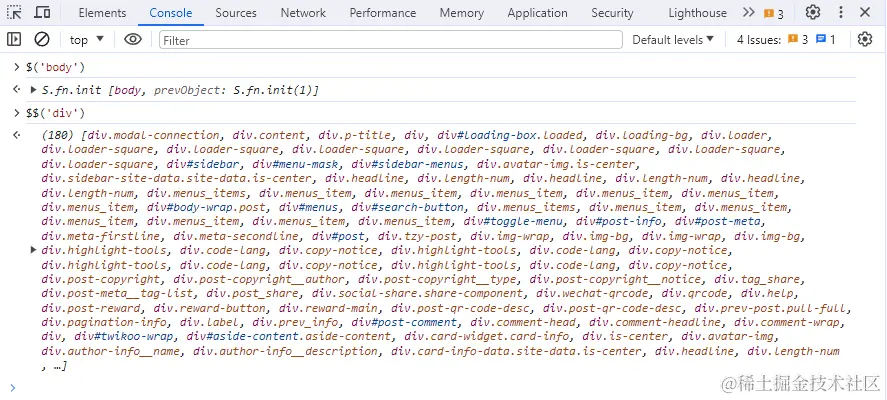
Task: Click div#menu-mask in the output
Action: pyautogui.click(x=295, y=164)
